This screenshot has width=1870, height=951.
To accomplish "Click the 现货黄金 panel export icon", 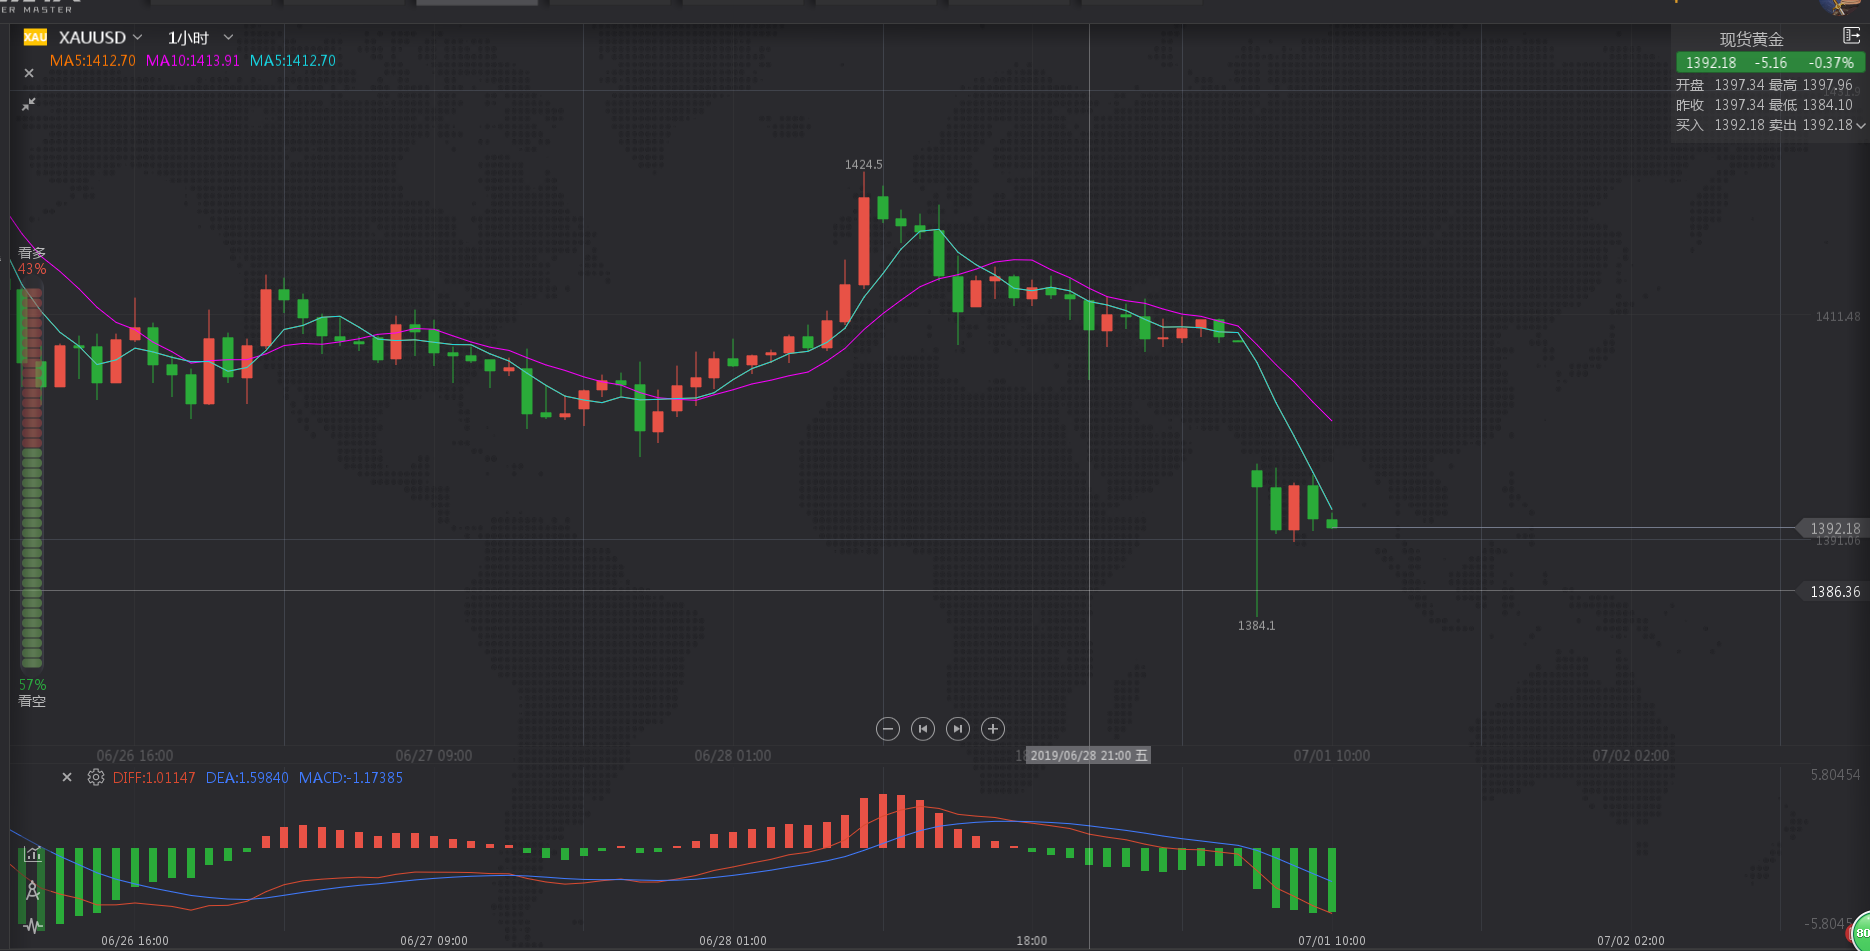I will click(x=1851, y=36).
